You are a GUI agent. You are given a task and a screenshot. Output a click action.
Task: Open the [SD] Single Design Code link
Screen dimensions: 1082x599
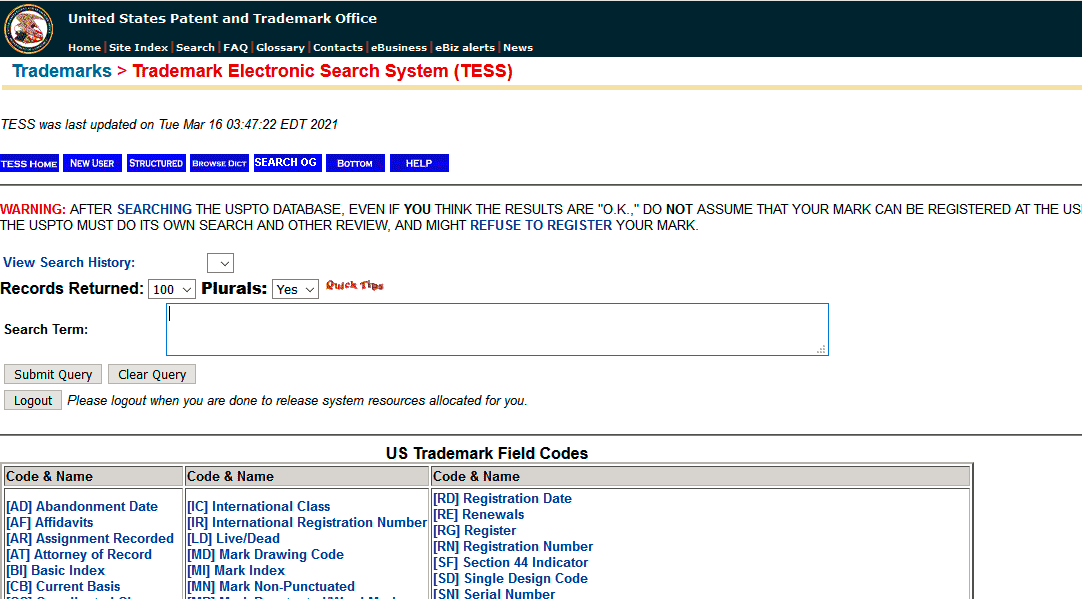(510, 578)
